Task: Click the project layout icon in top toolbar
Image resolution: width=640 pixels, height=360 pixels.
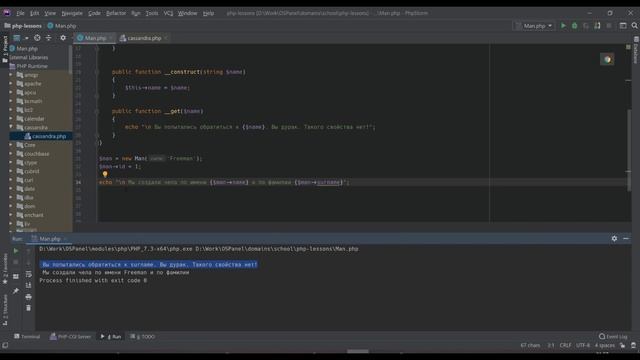Action: click(x=623, y=26)
